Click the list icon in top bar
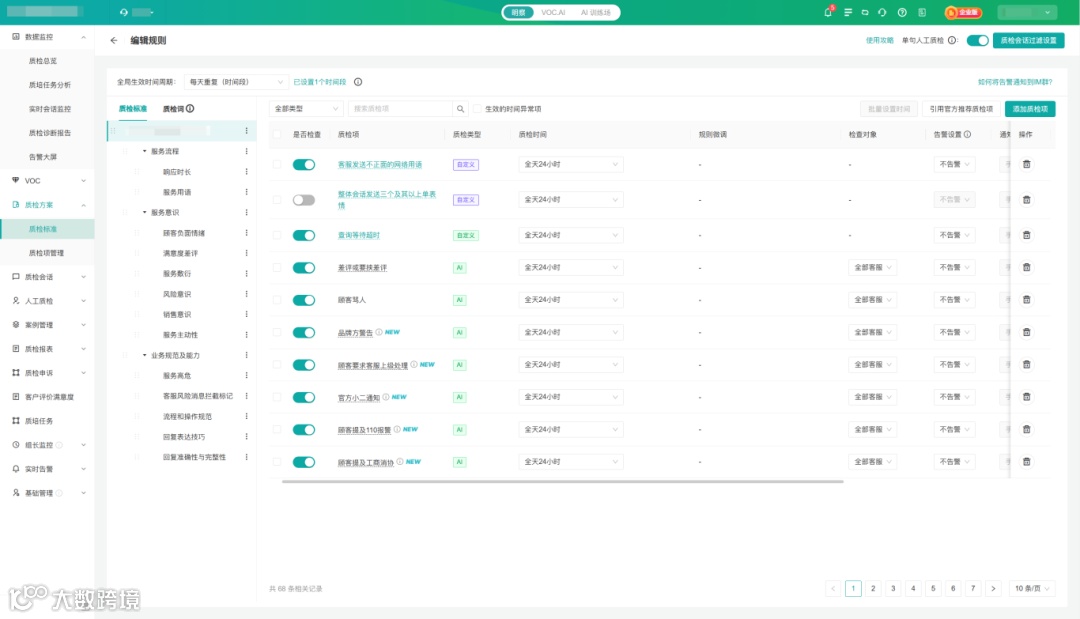This screenshot has width=1080, height=619. (848, 12)
